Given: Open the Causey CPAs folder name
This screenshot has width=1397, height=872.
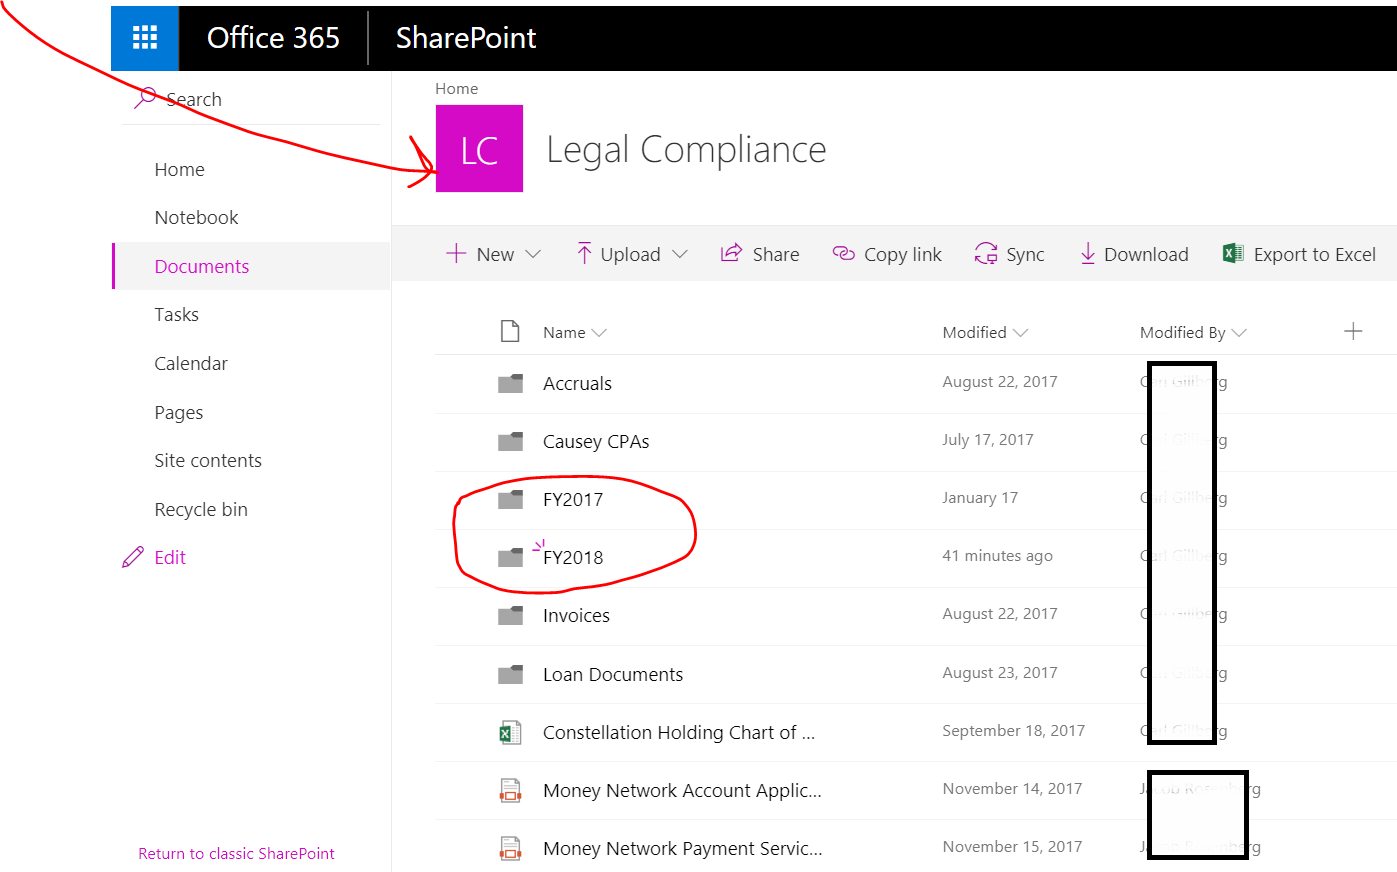Looking at the screenshot, I should [596, 441].
